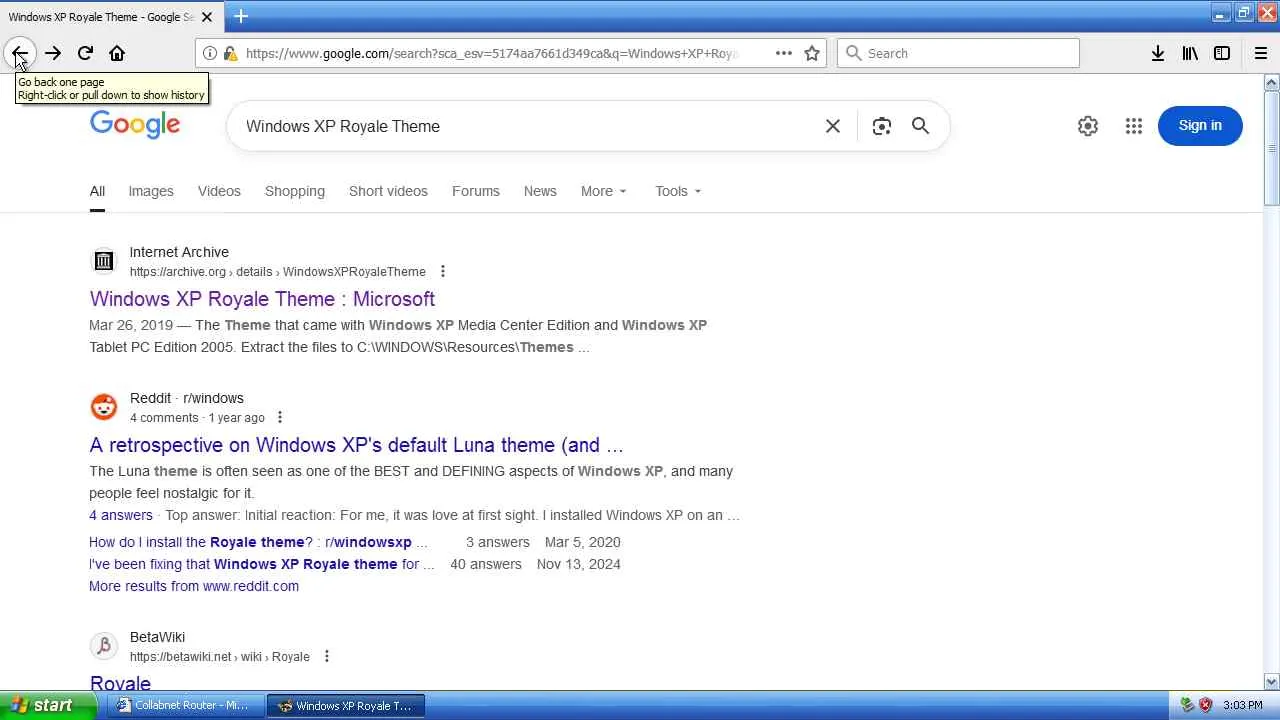
Task: Clear the Google search query
Action: [832, 126]
